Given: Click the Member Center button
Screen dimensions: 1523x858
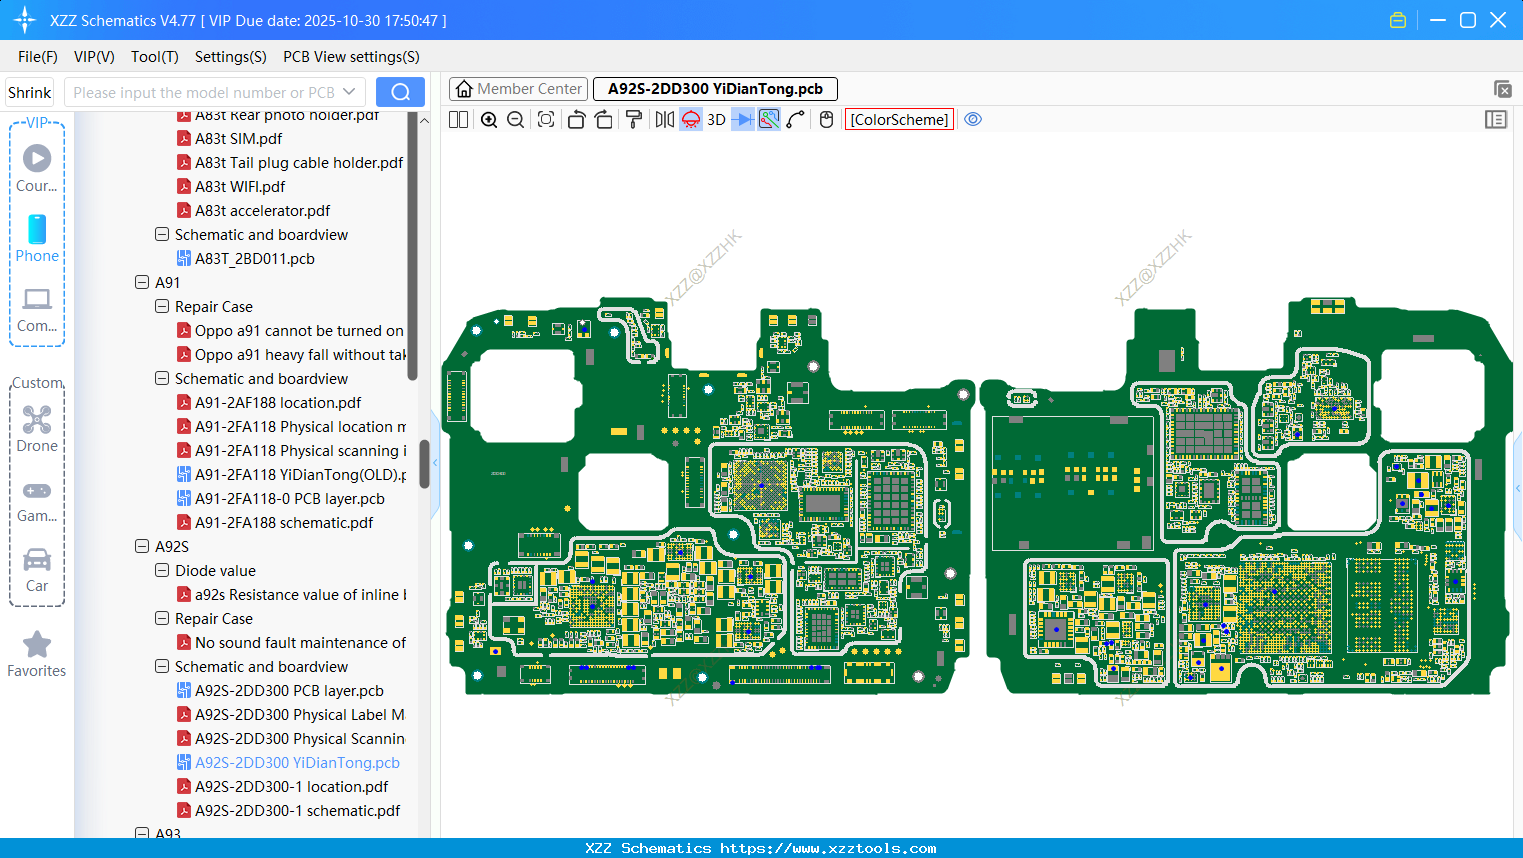Looking at the screenshot, I should click(x=518, y=88).
